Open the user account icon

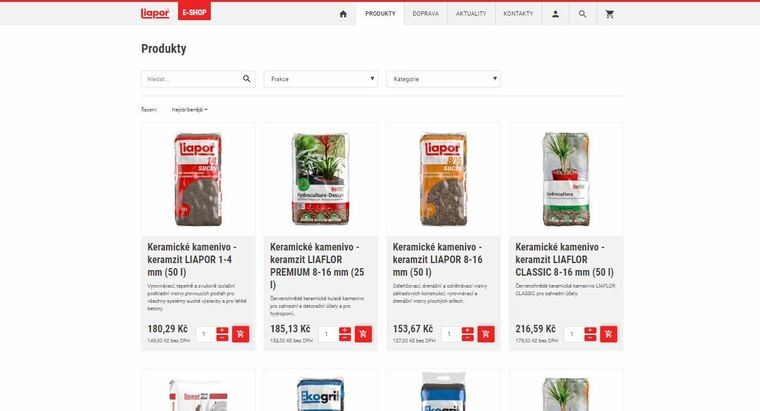pyautogui.click(x=555, y=14)
